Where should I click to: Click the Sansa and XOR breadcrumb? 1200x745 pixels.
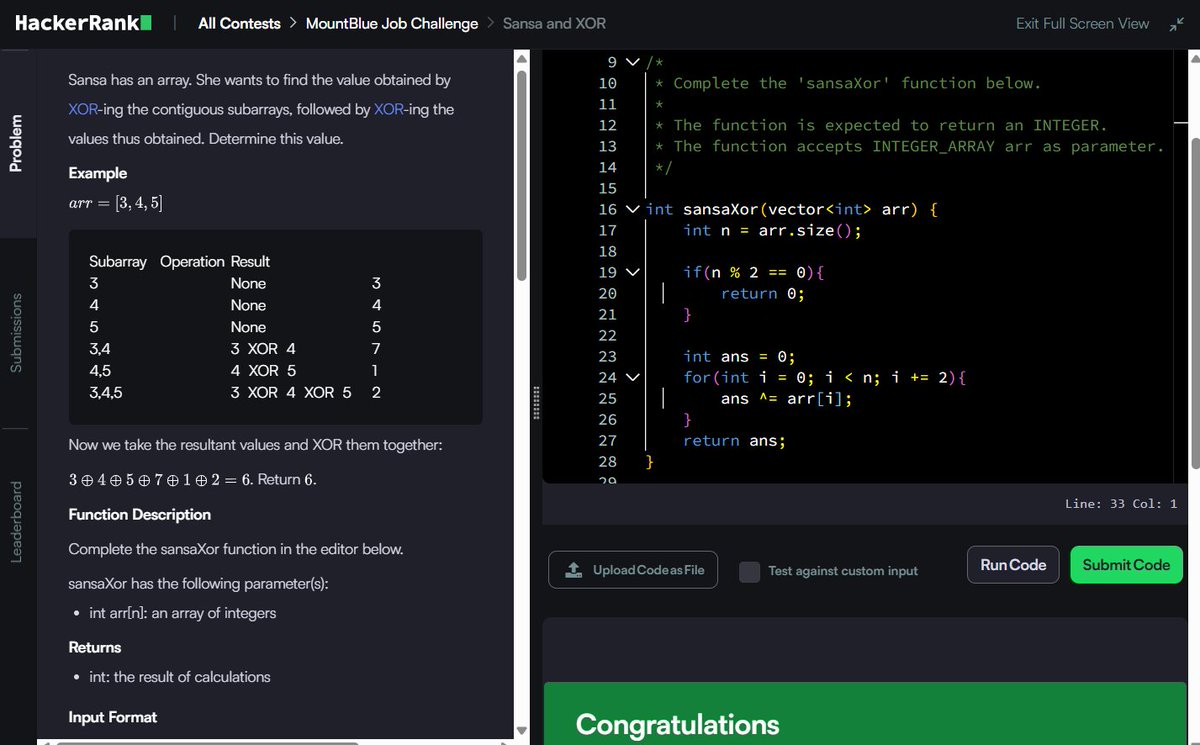click(554, 23)
